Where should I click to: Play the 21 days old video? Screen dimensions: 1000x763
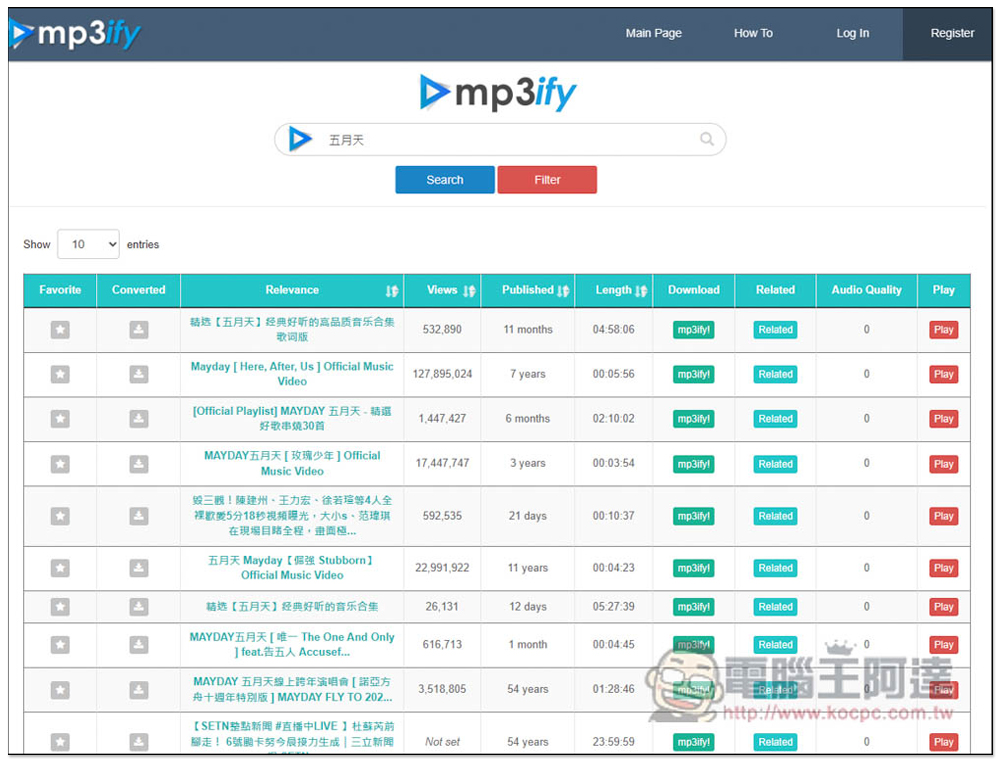point(943,516)
